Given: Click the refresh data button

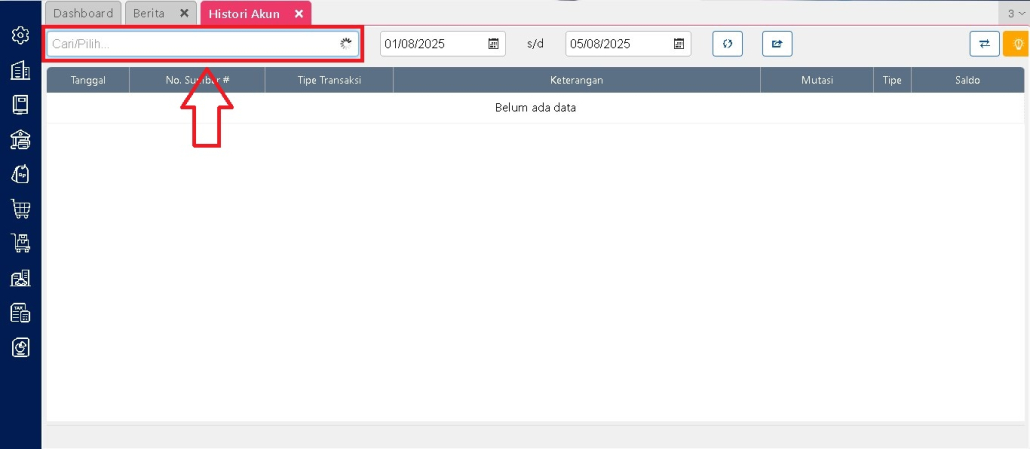Looking at the screenshot, I should pos(727,44).
